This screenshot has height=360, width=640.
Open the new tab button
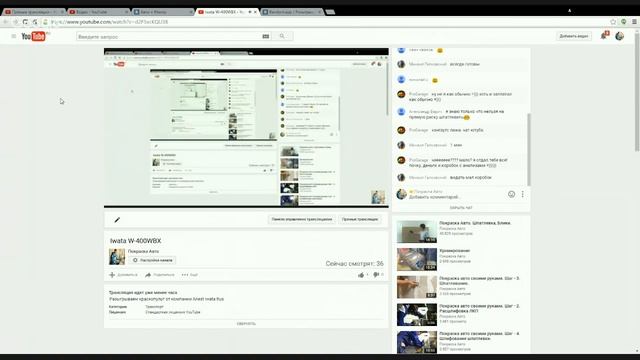click(330, 12)
